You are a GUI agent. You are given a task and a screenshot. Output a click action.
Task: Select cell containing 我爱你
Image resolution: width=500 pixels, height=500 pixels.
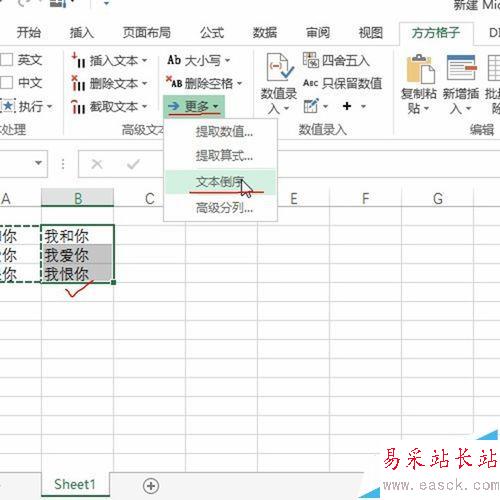point(77,254)
